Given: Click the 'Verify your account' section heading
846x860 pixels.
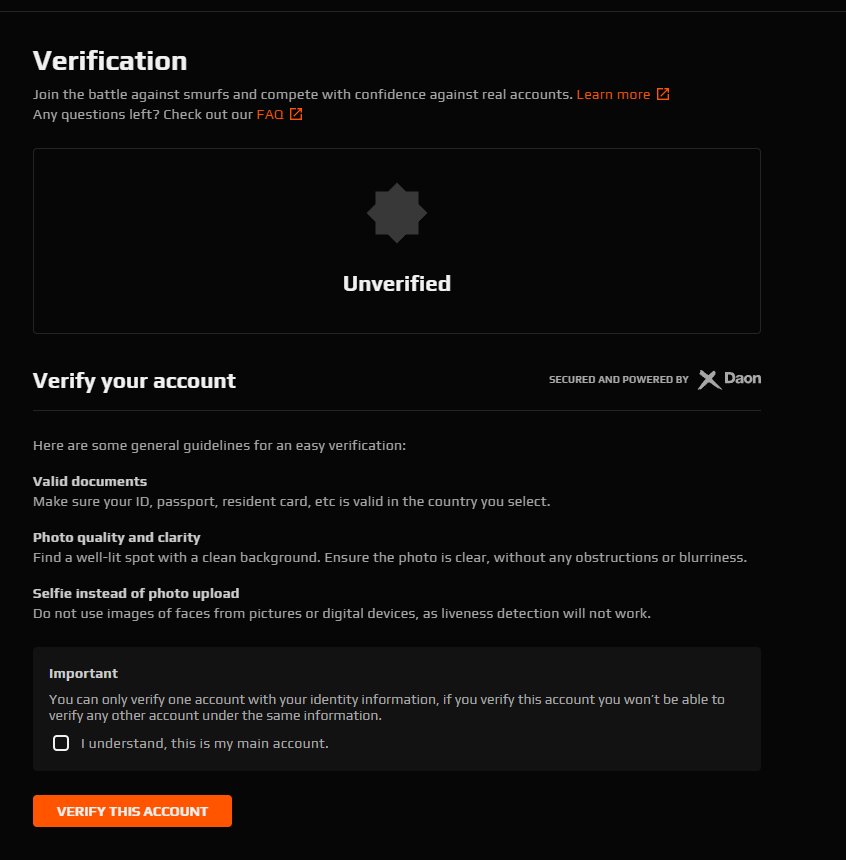Looking at the screenshot, I should [x=134, y=381].
